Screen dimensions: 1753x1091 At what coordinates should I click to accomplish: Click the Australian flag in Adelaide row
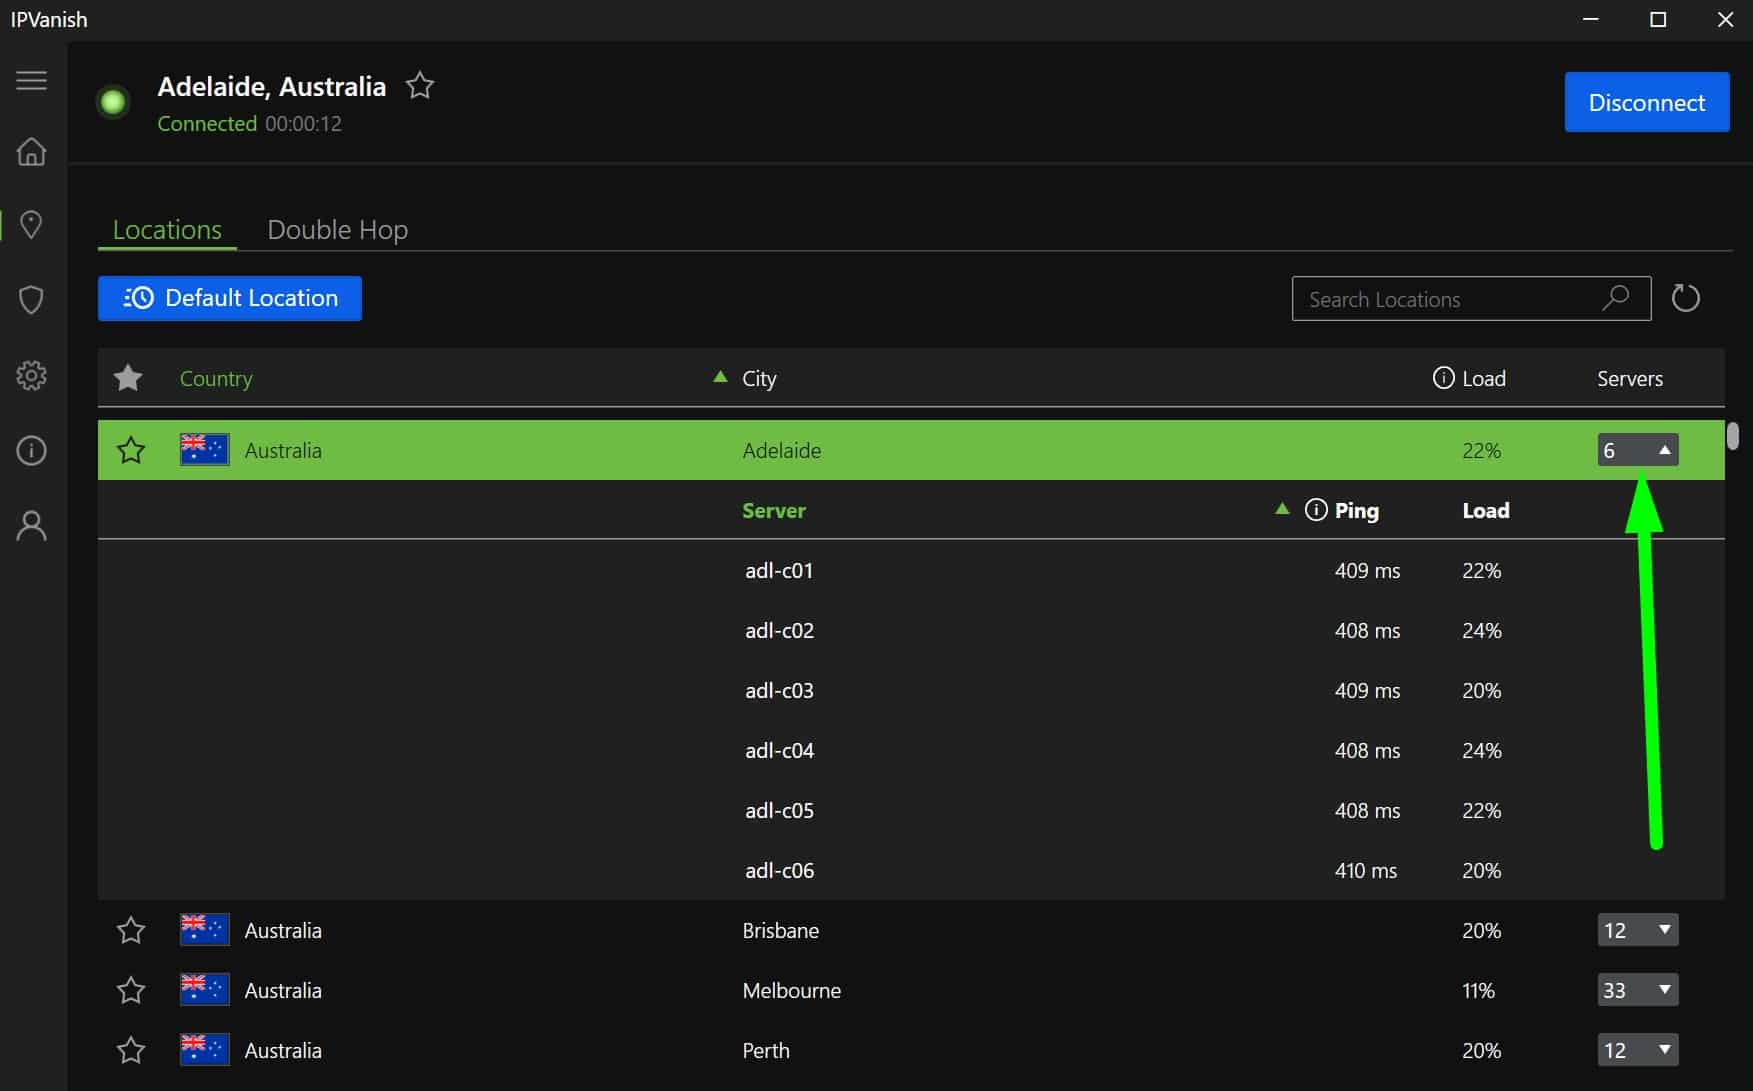click(205, 450)
